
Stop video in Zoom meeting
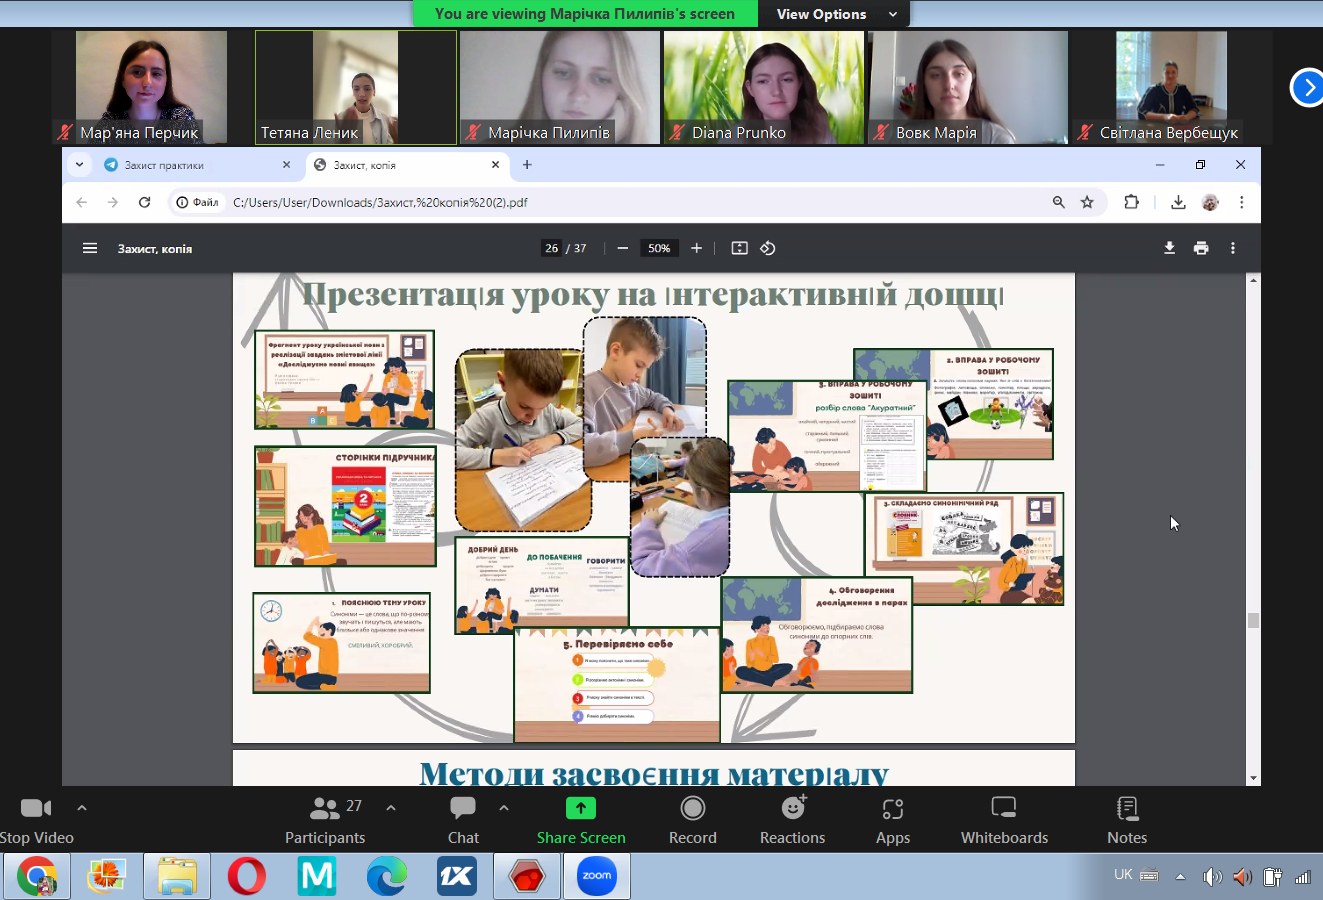point(36,819)
